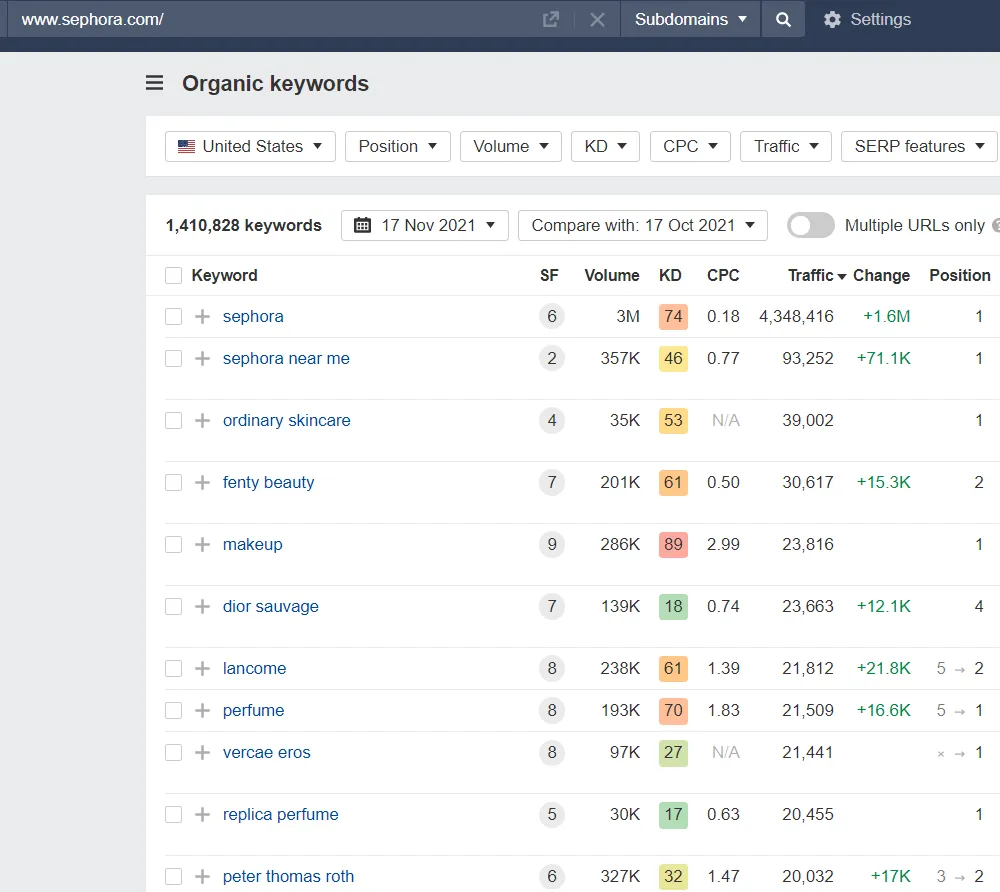
Task: Click the peter thomas roth keyword link
Action: pyautogui.click(x=288, y=876)
